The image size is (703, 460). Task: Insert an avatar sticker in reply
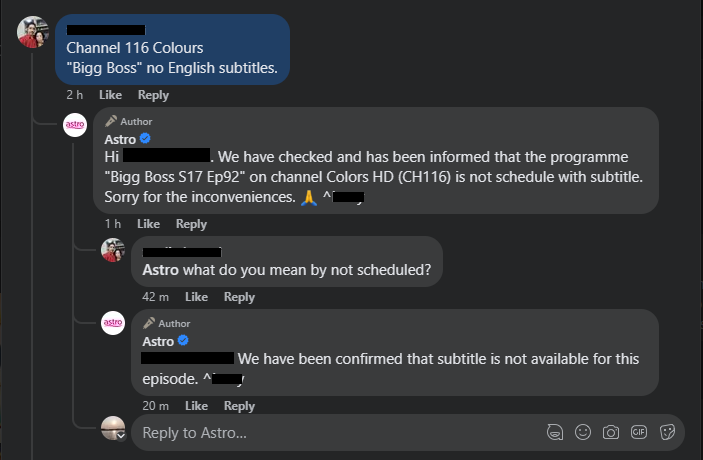click(554, 433)
